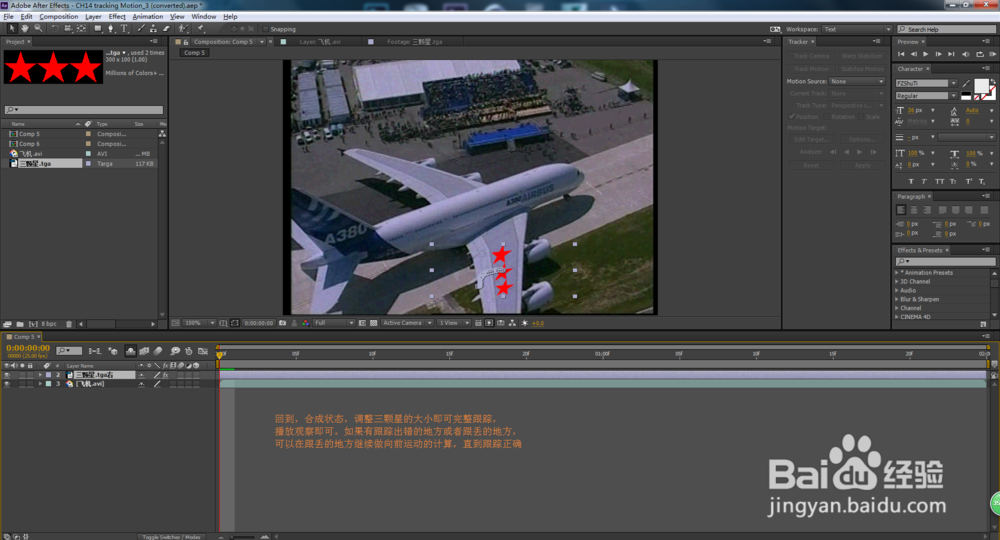Click Search Help input field
The height and width of the screenshot is (540, 1000).
[947, 29]
